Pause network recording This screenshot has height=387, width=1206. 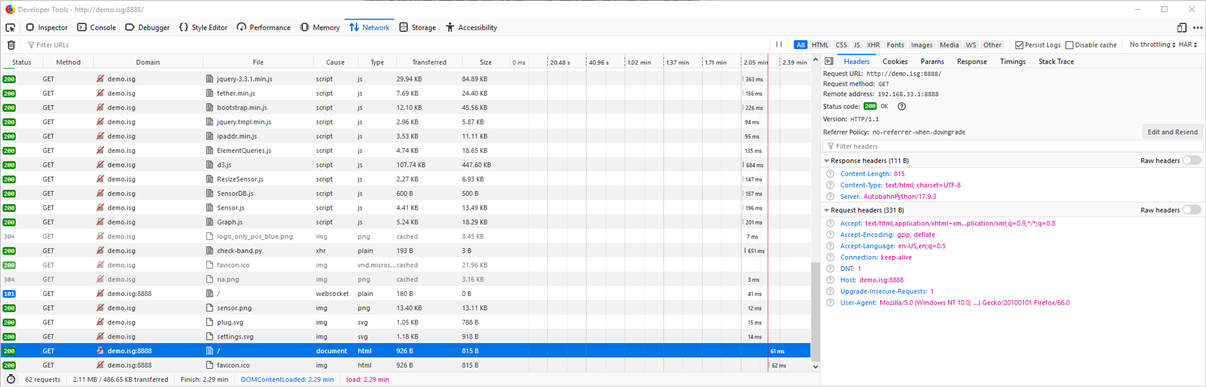click(779, 45)
